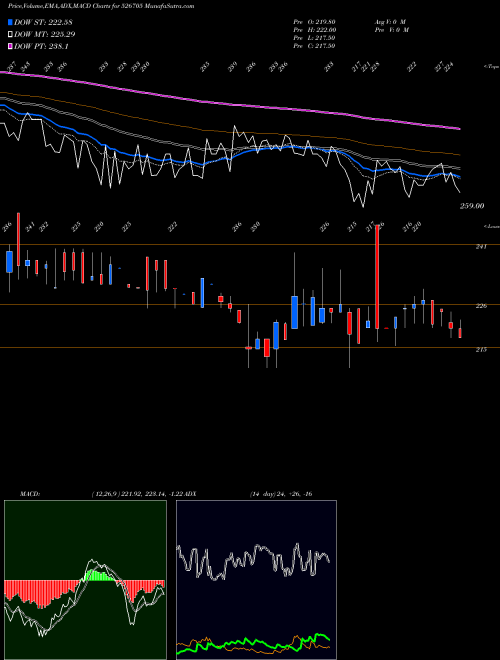The image size is (500, 660).
Task: Click the 'Pre C: 217.50' value
Action: [x=314, y=45]
